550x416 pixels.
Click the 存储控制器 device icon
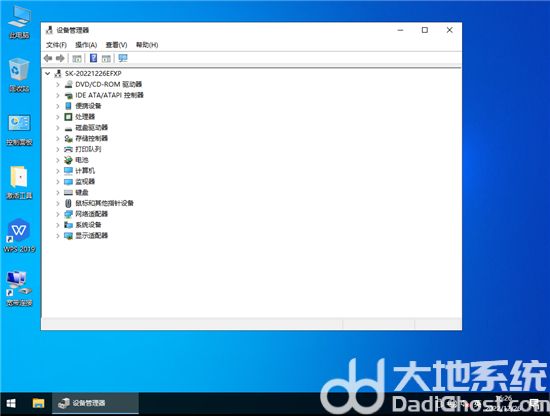coord(69,139)
